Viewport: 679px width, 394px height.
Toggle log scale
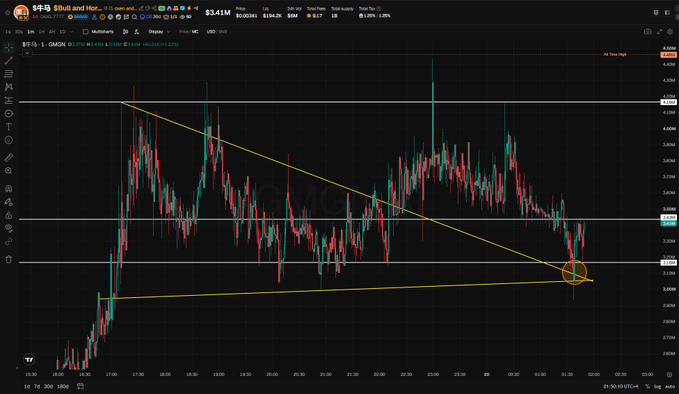click(657, 386)
